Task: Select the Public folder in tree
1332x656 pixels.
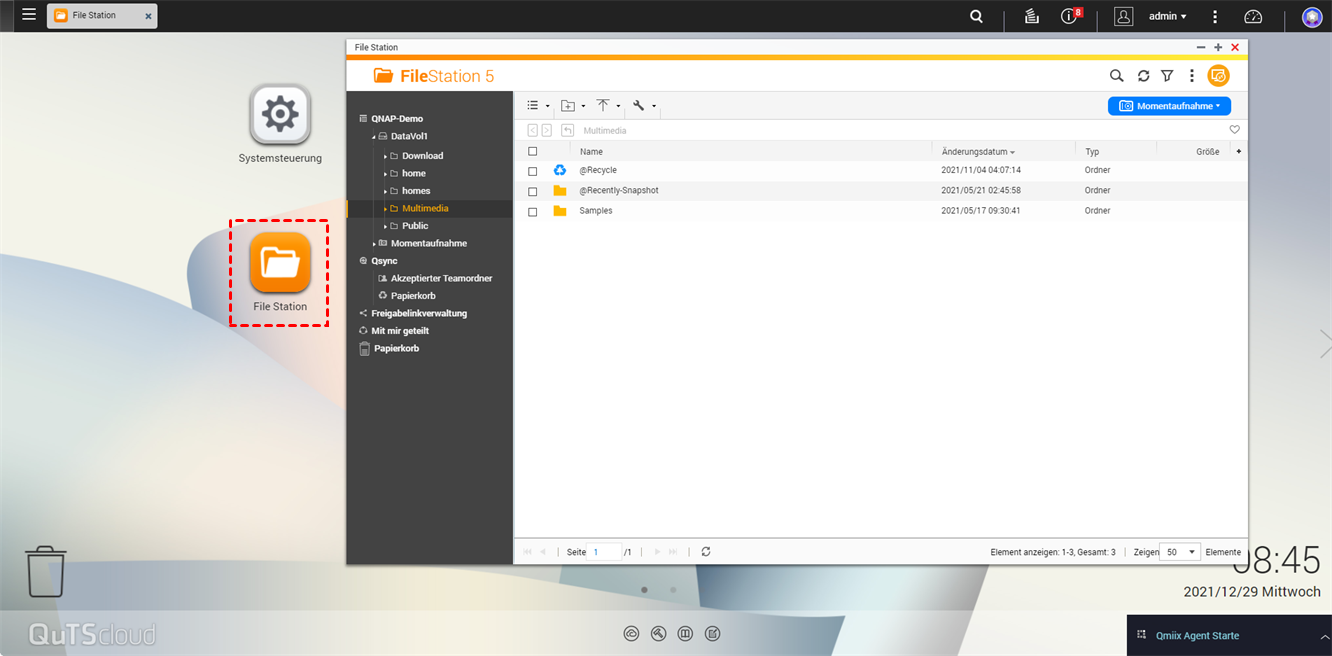Action: click(415, 226)
